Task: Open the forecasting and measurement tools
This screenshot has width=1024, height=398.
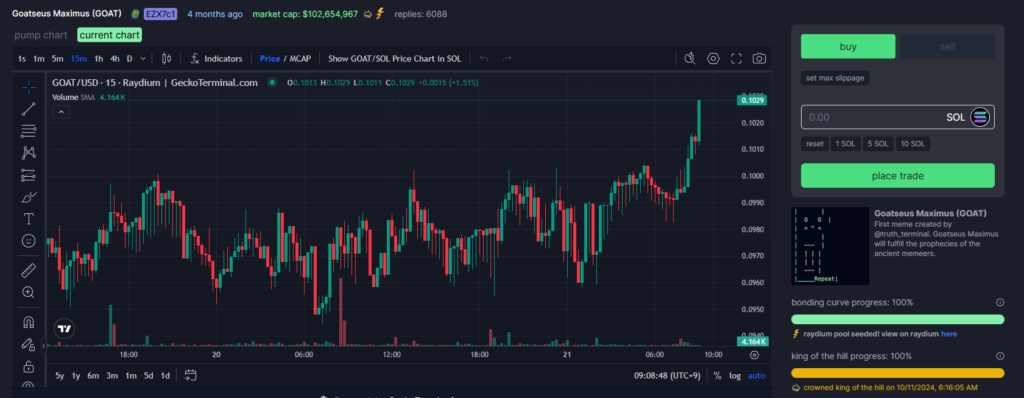Action: coord(29,175)
